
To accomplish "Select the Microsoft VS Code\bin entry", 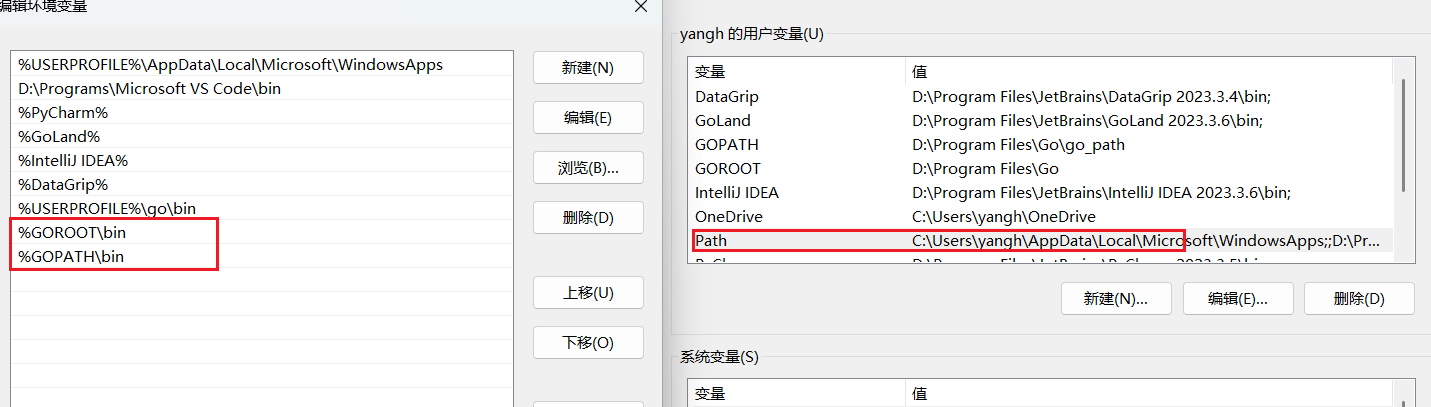I will 150,88.
